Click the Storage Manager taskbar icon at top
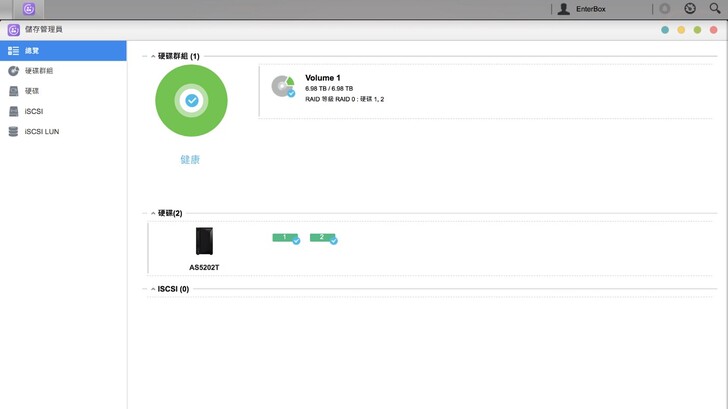 click(x=29, y=9)
